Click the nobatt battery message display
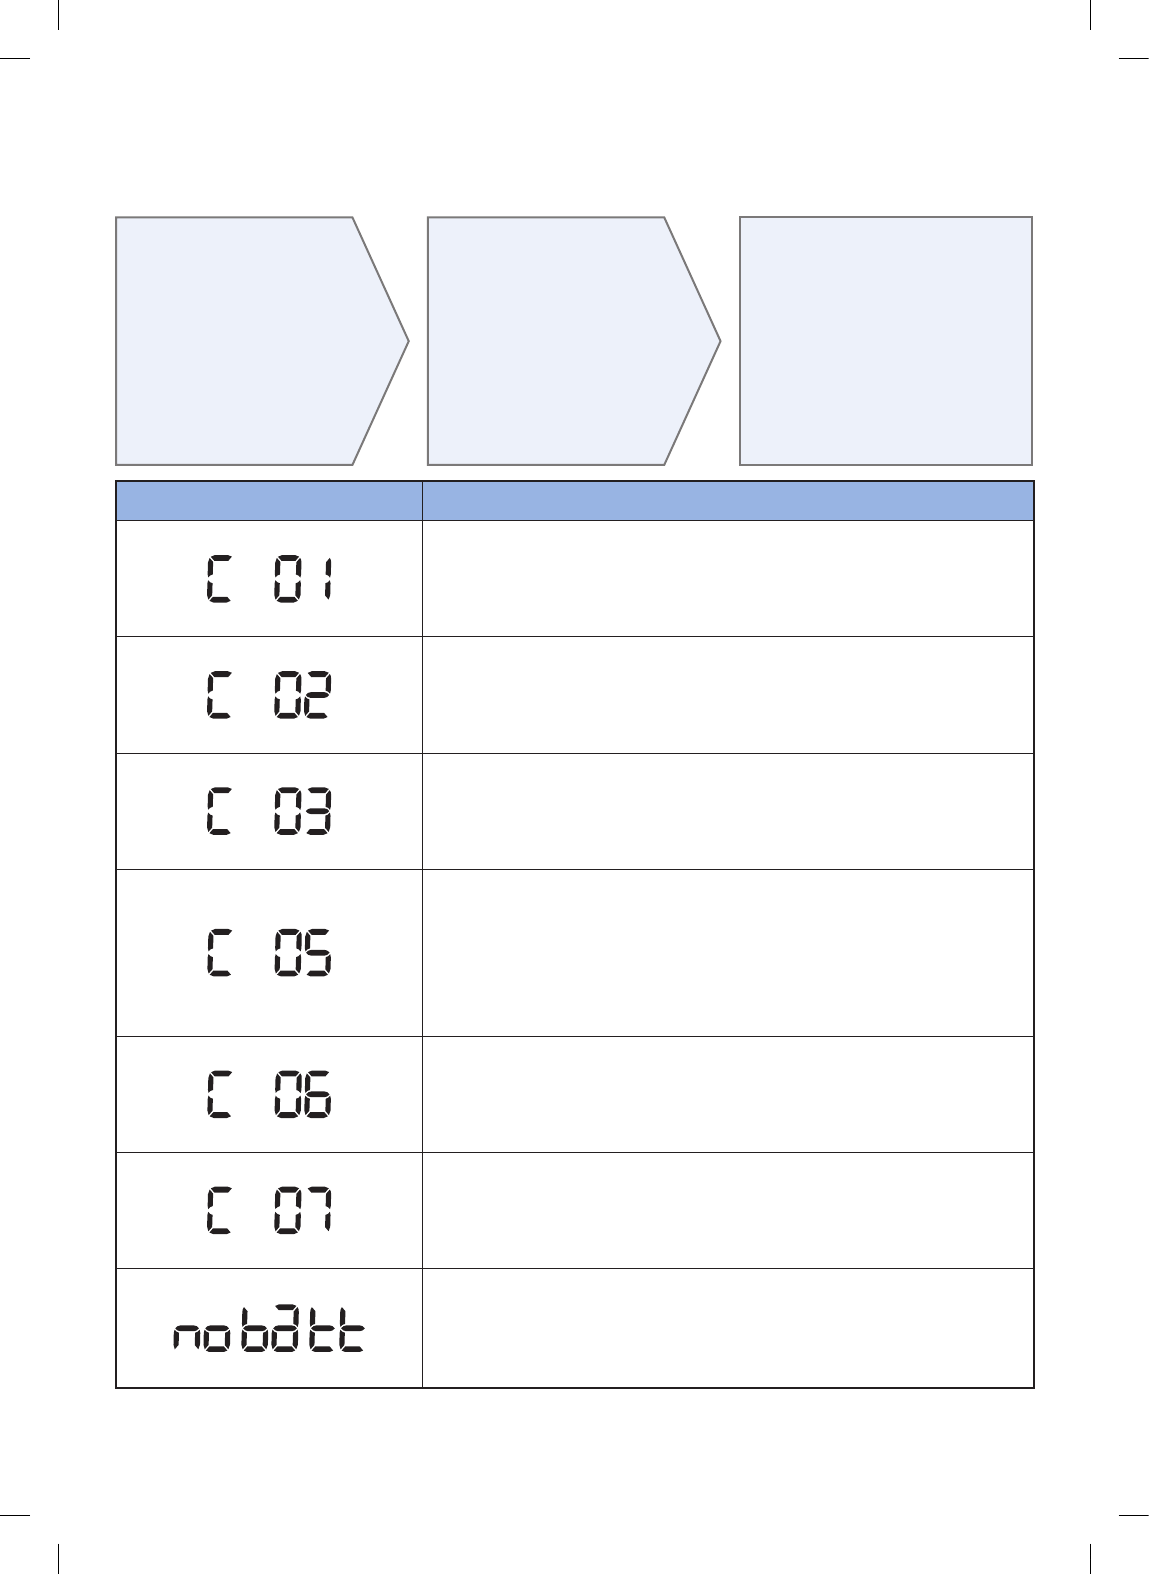Image resolution: width=1149 pixels, height=1574 pixels. 269,1330
